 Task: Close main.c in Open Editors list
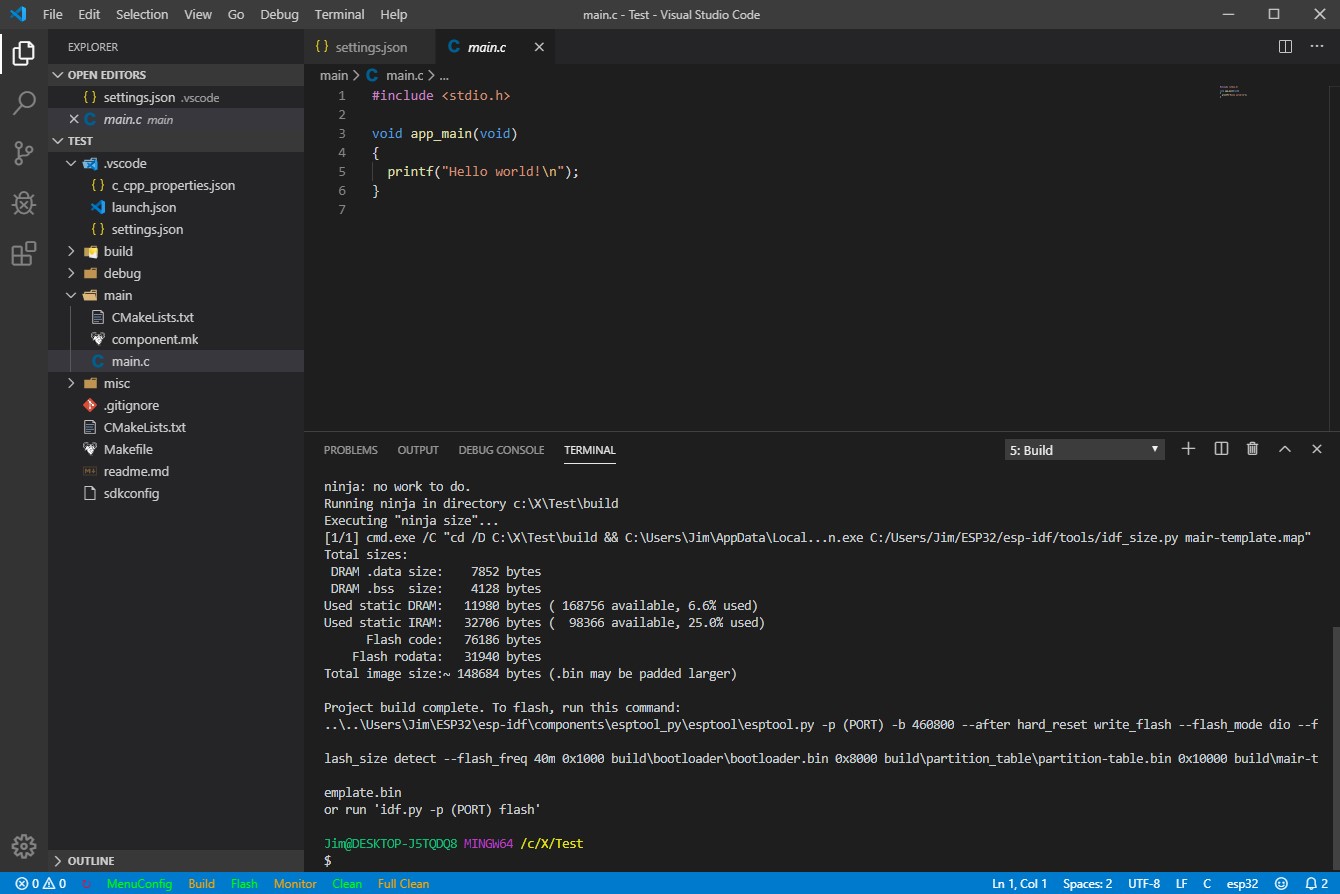pyautogui.click(x=74, y=119)
